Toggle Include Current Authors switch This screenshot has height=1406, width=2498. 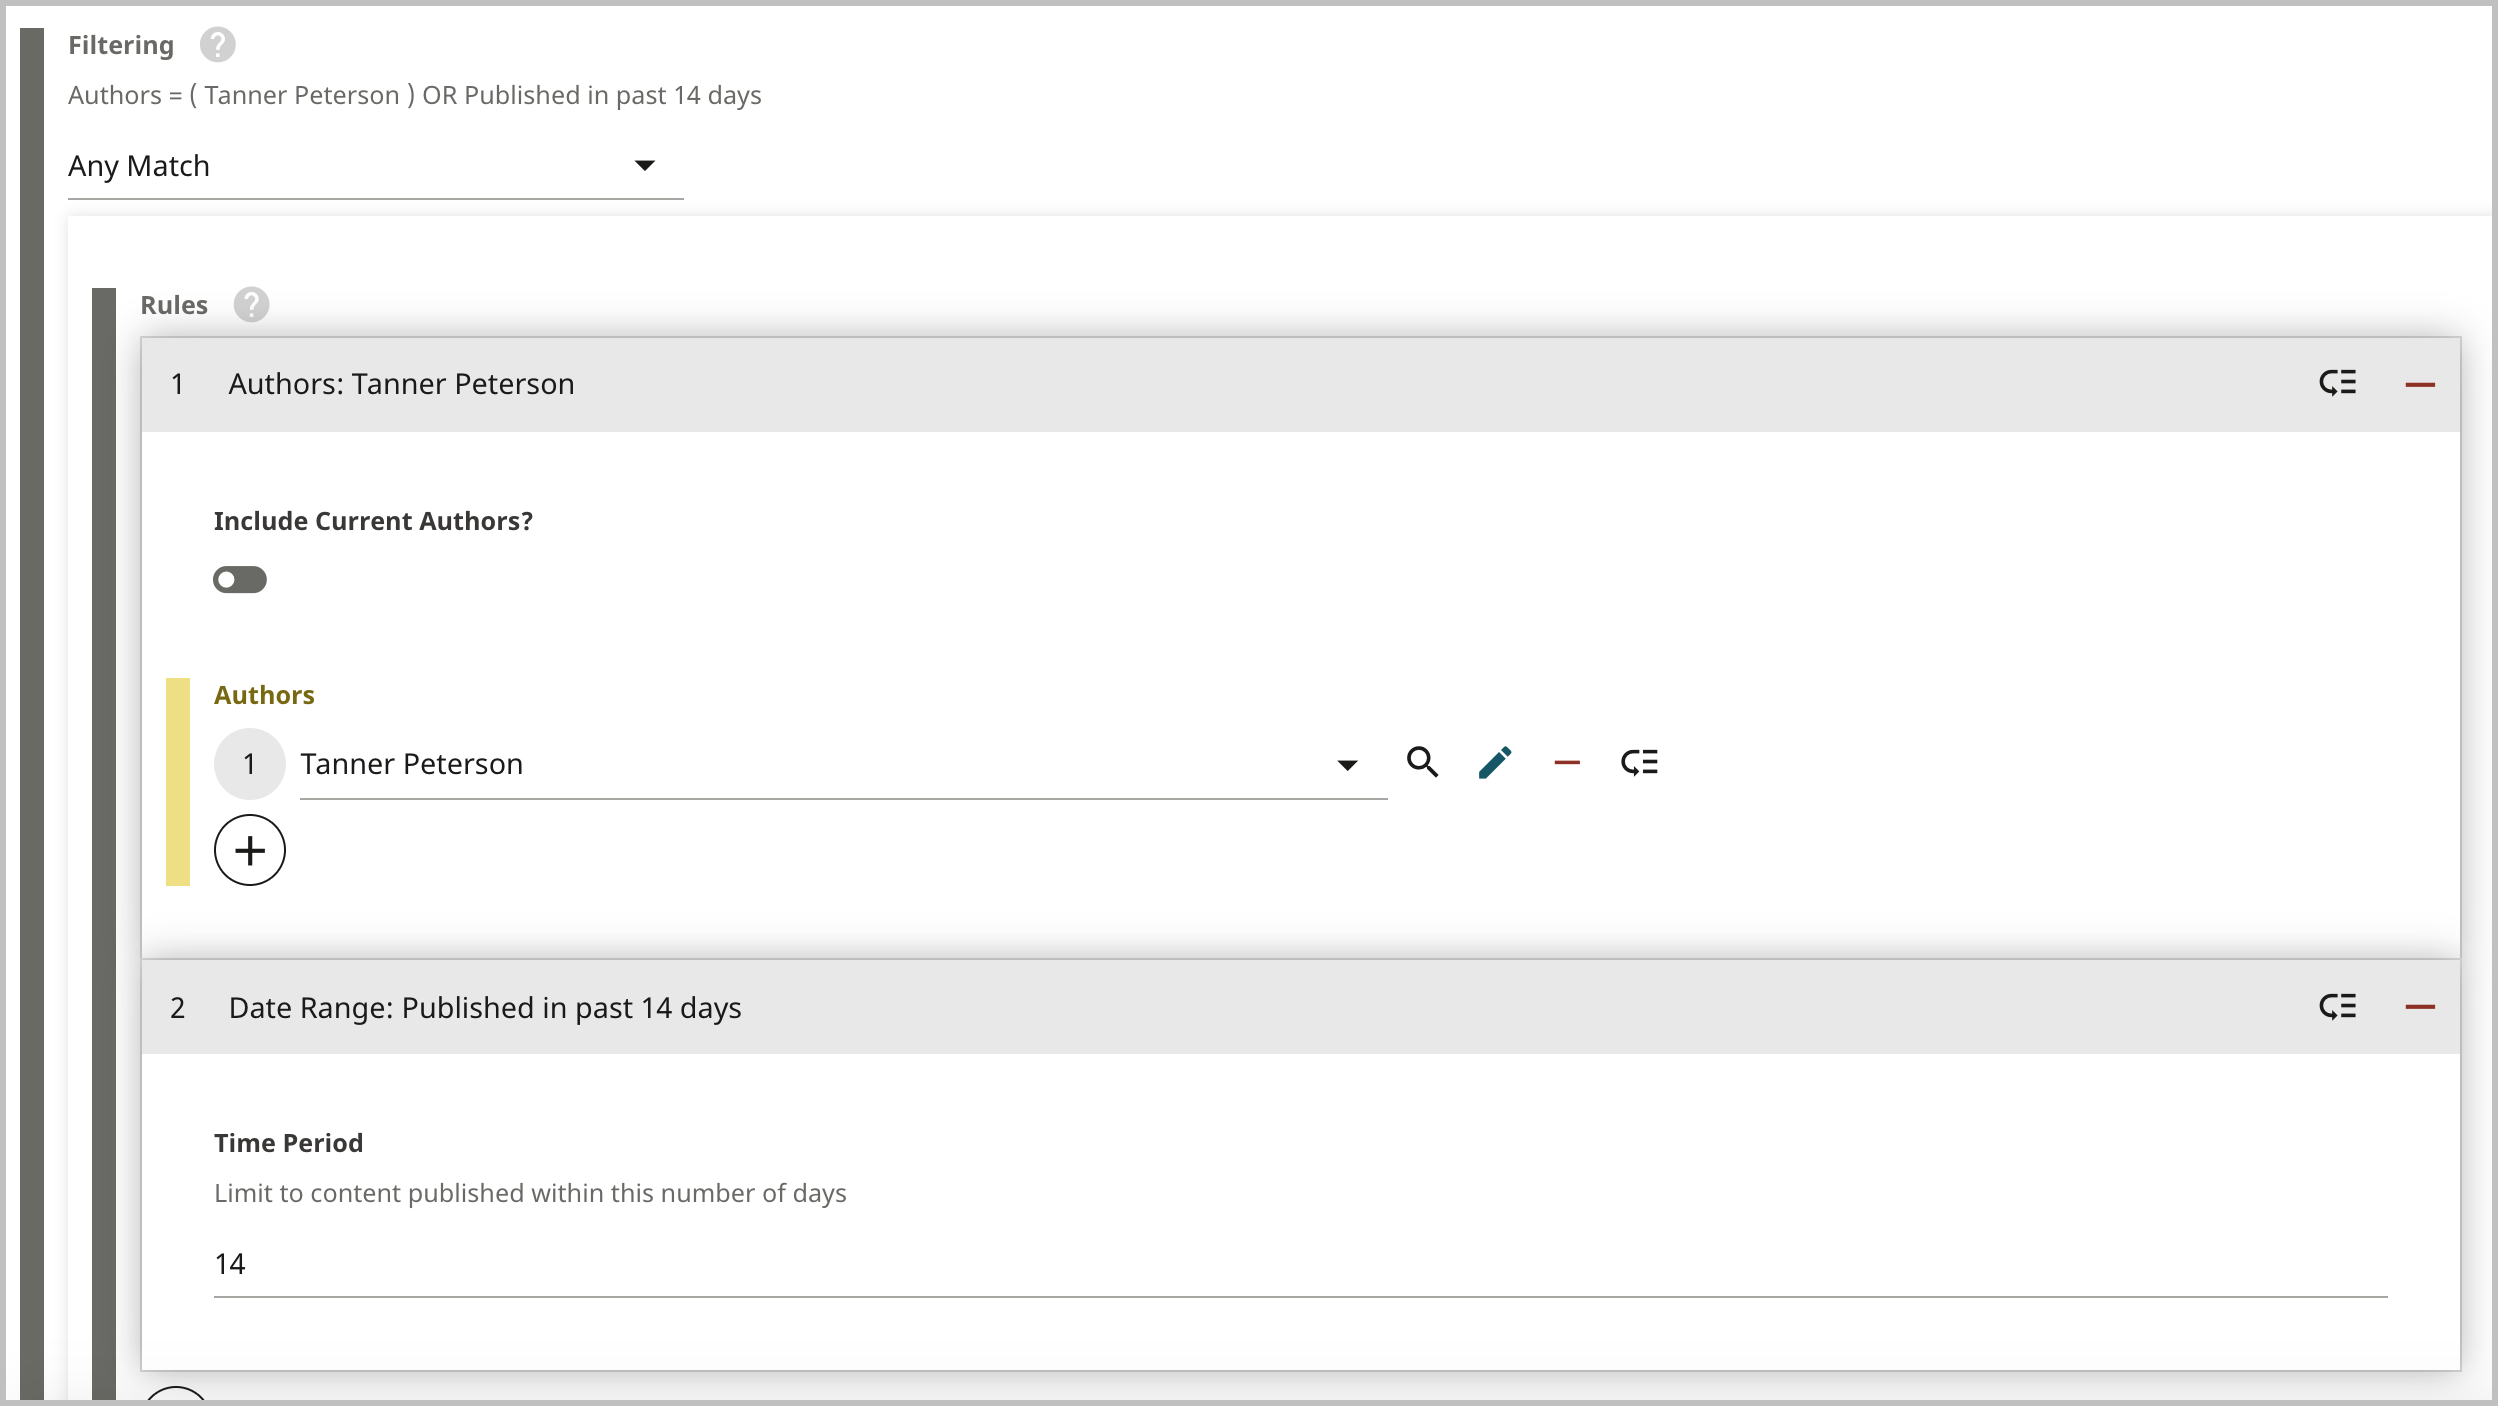click(x=240, y=580)
